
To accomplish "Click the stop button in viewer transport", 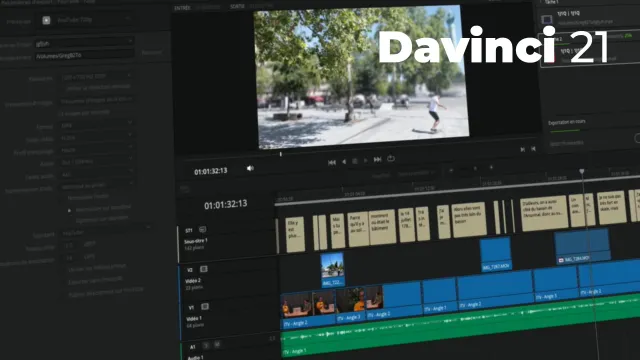I will pos(355,161).
